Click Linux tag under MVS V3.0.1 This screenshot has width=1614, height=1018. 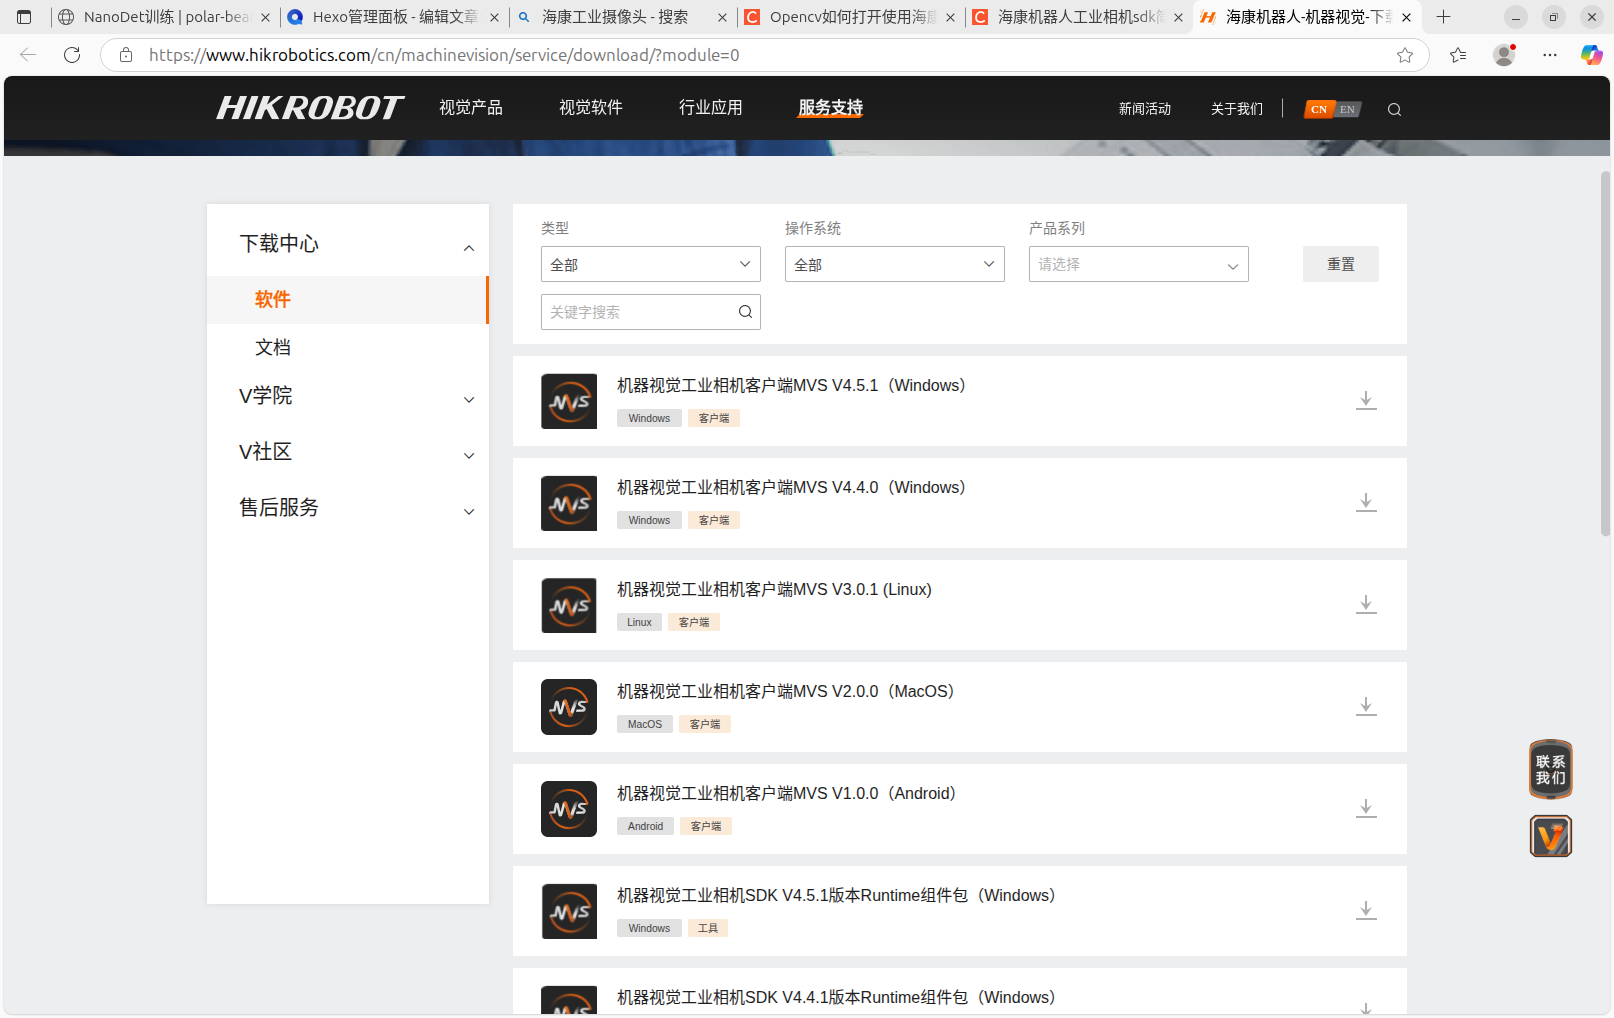click(x=639, y=622)
